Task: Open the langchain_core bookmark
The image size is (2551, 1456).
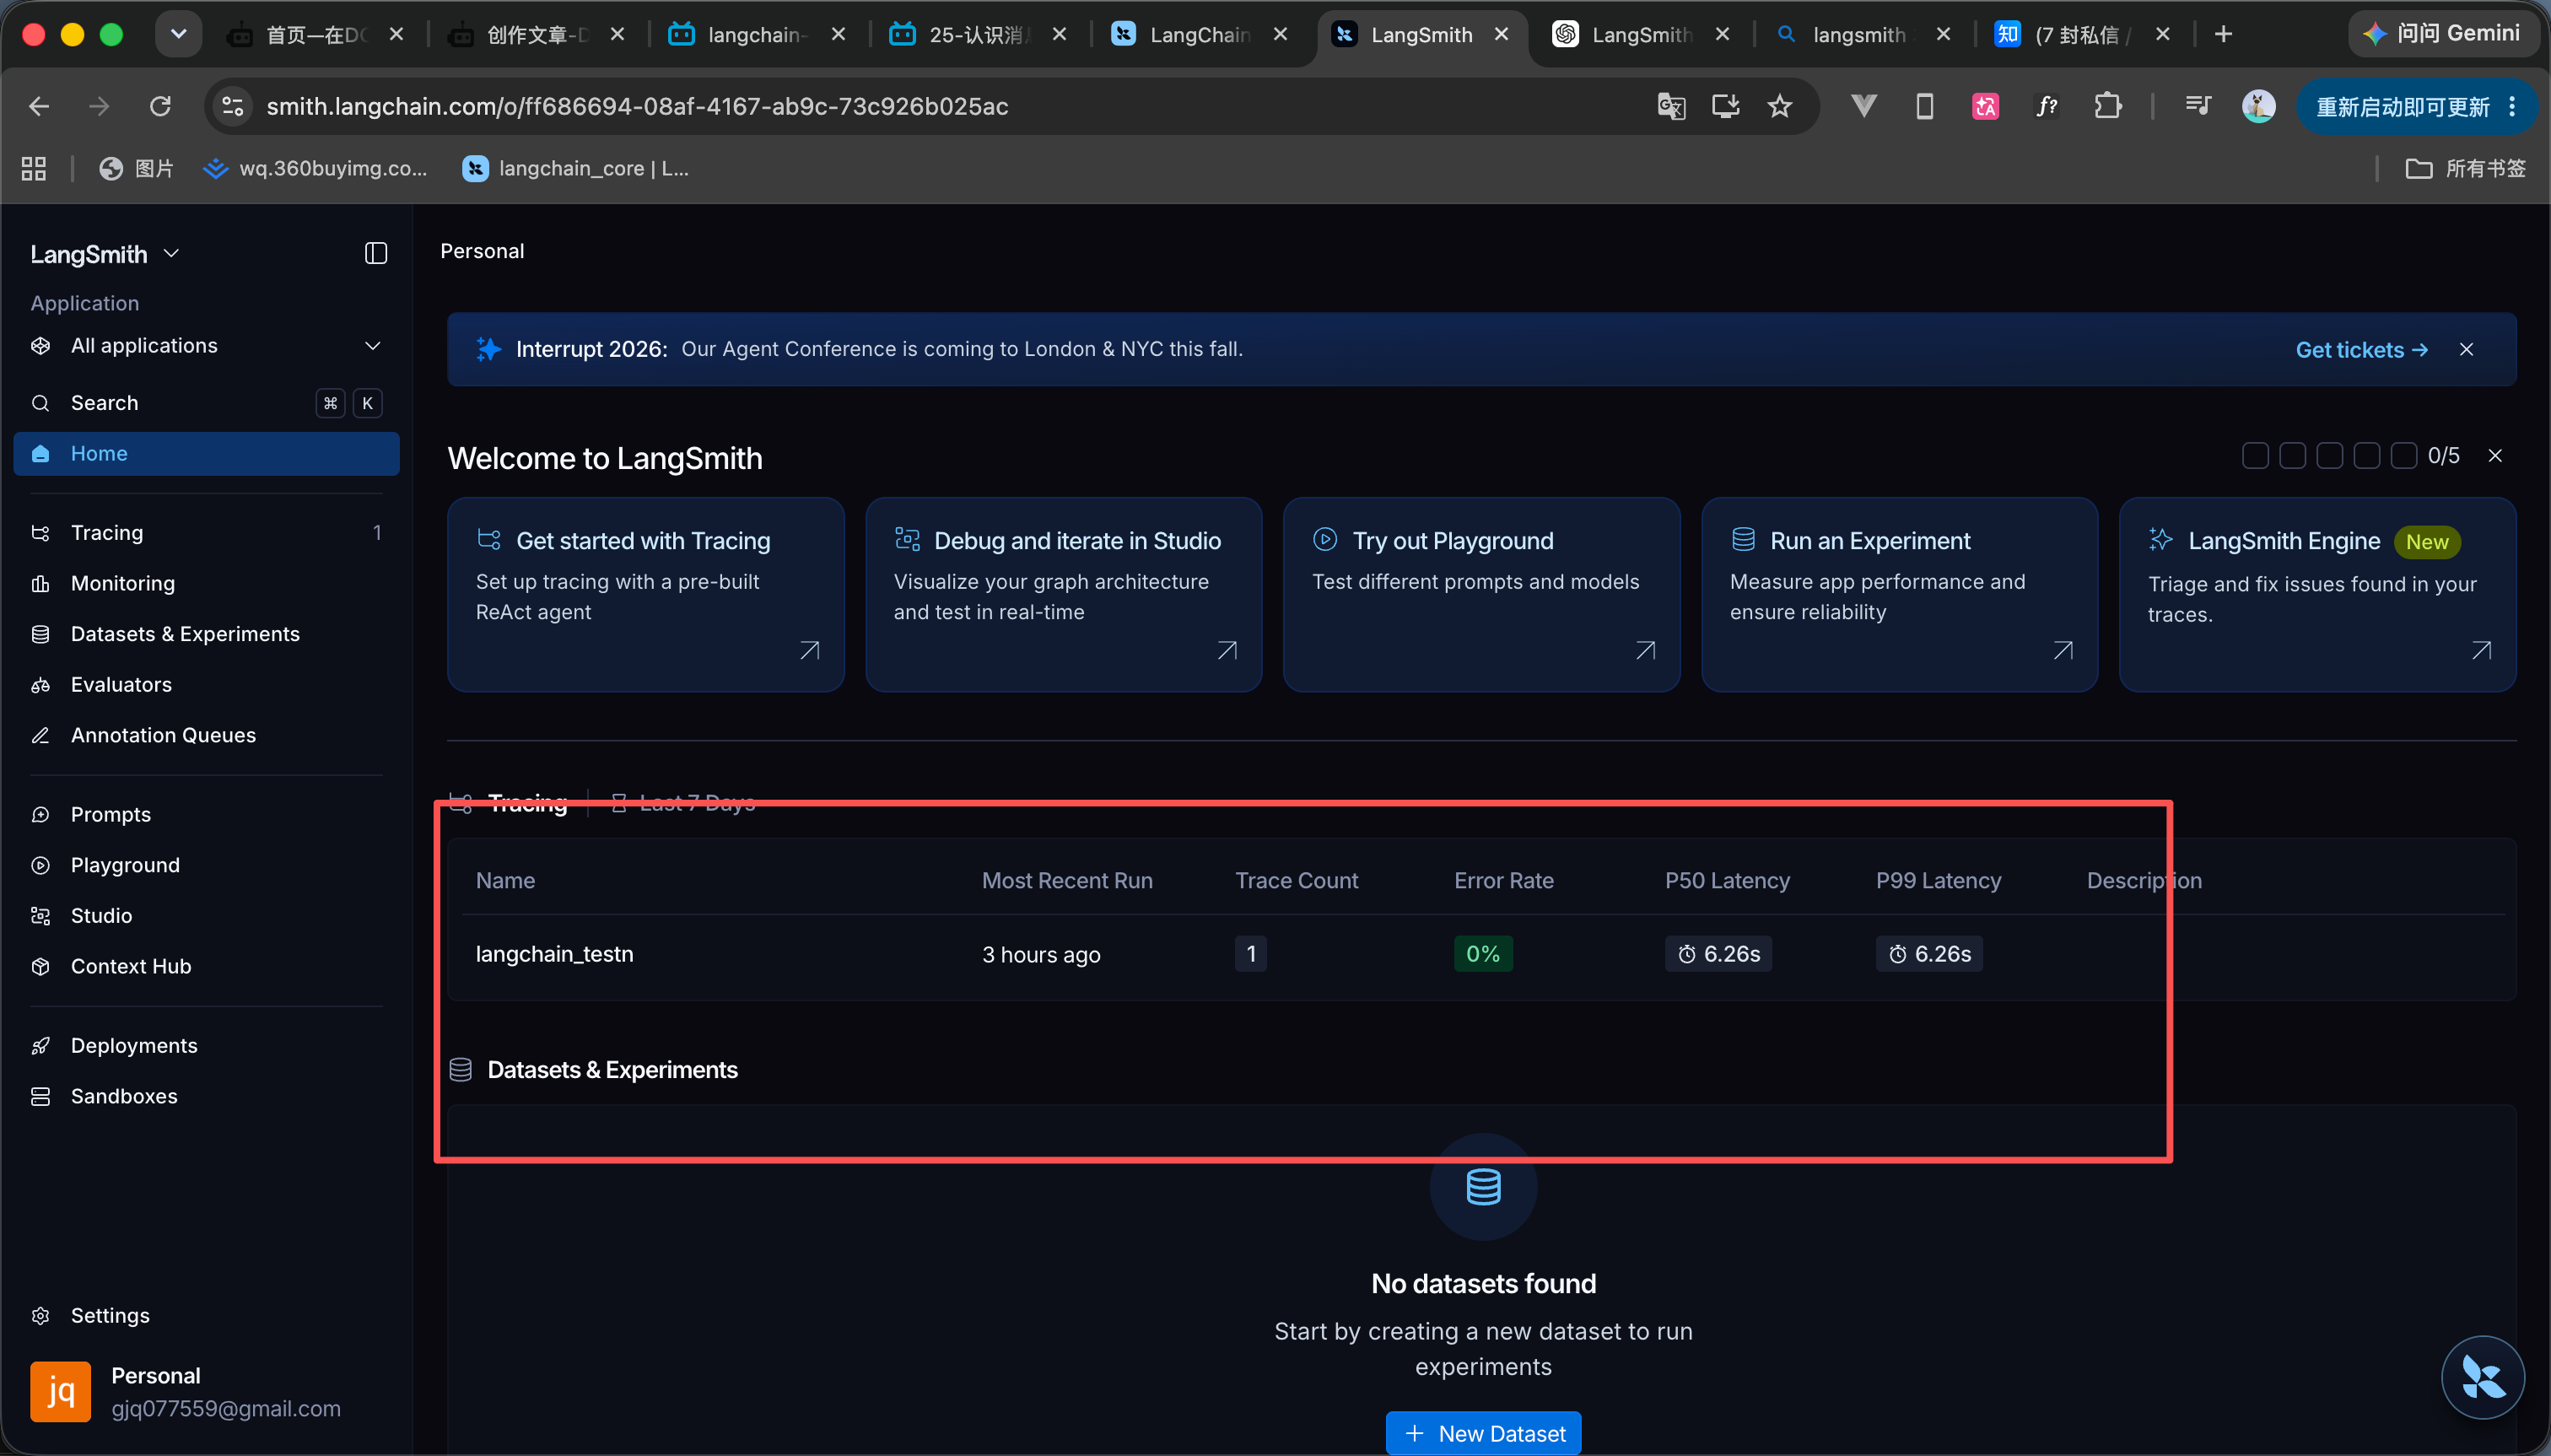Action: click(x=575, y=168)
